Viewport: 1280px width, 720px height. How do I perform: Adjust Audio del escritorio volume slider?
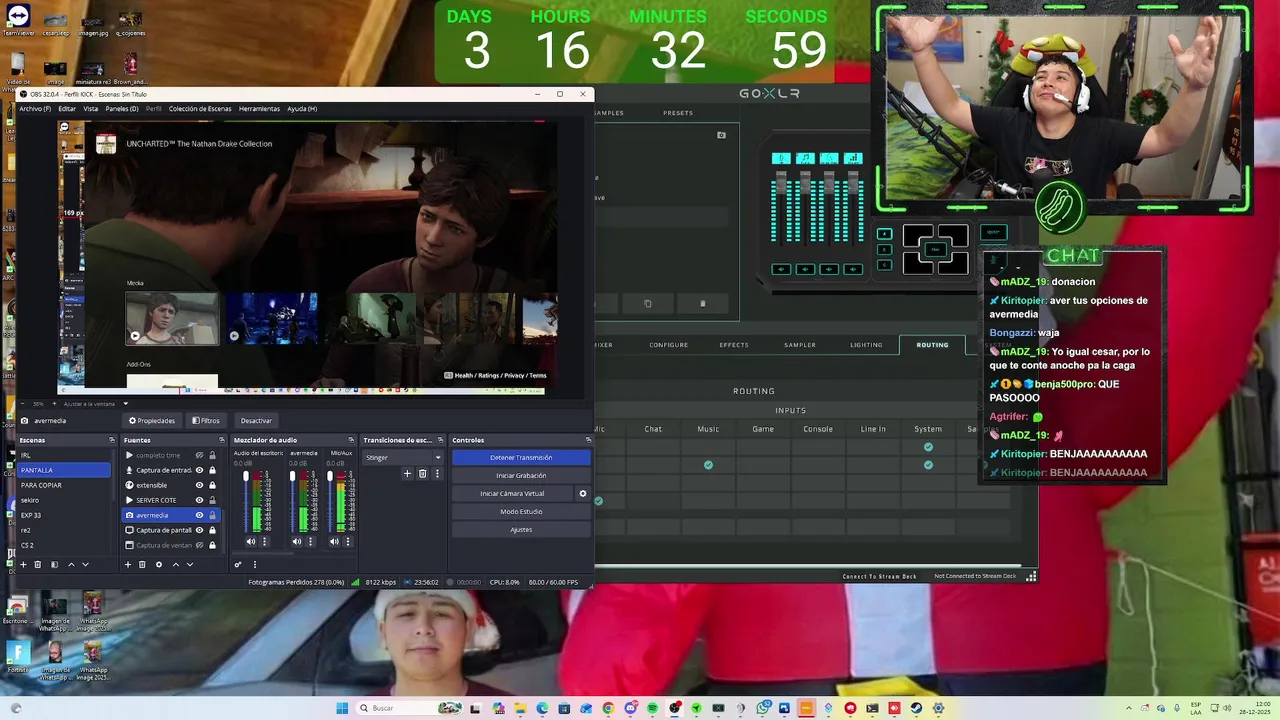pos(246,478)
